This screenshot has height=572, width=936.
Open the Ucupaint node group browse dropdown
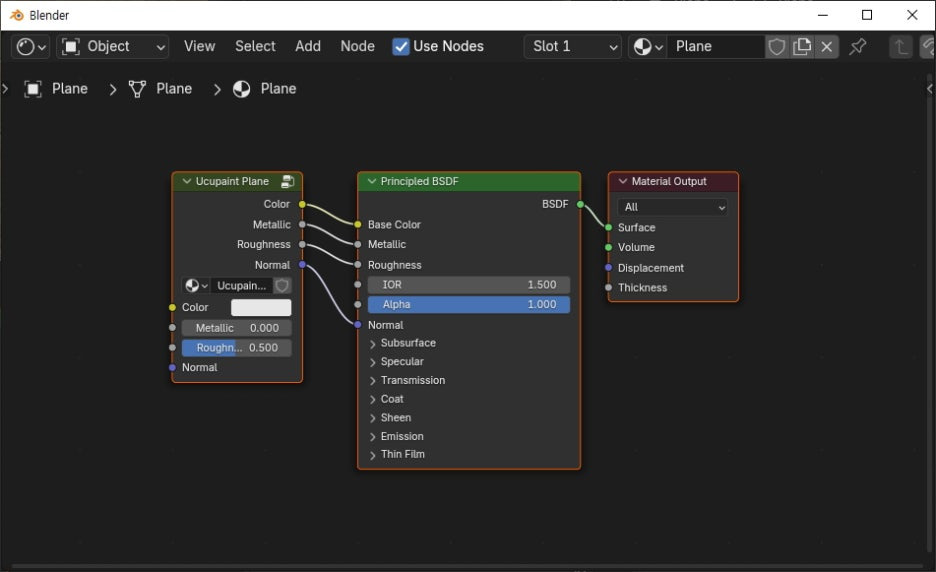[196, 285]
